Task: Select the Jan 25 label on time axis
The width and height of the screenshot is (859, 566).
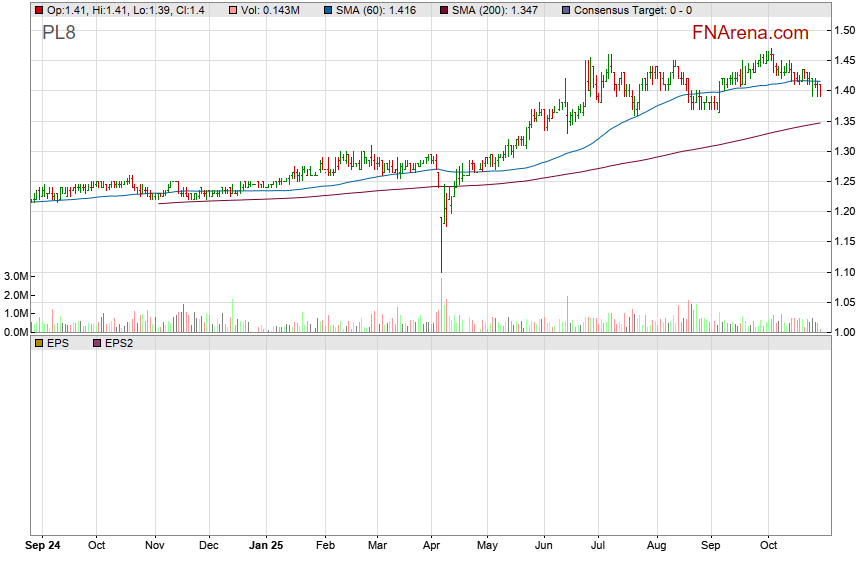Action: click(266, 546)
